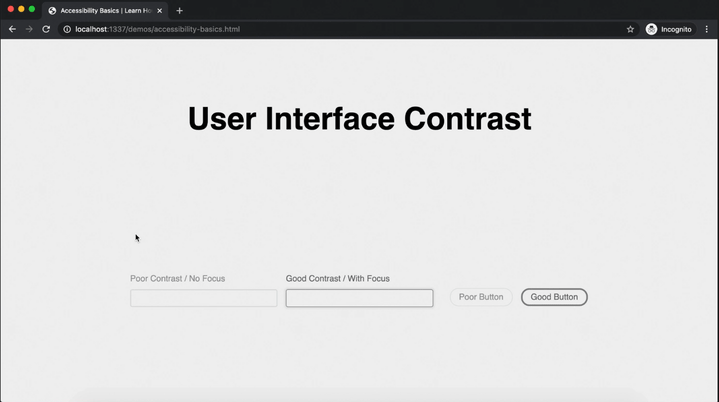Minimize the window with yellow button
The image size is (719, 402).
[x=21, y=9]
